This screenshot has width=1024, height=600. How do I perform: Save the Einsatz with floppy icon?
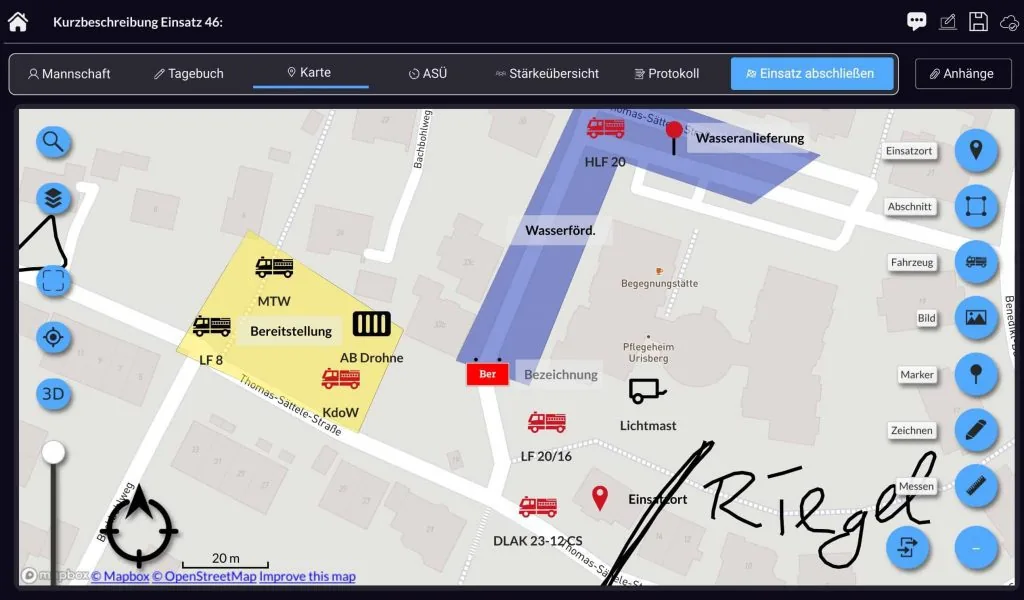(978, 22)
